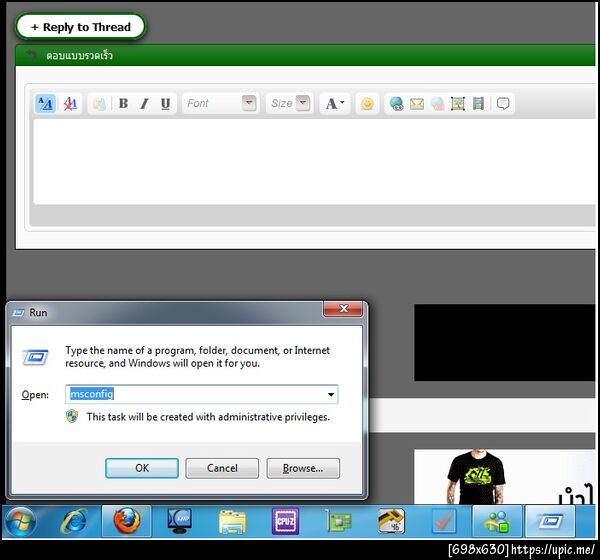Open Windows Live Messenger in the taskbar

pyautogui.click(x=497, y=521)
